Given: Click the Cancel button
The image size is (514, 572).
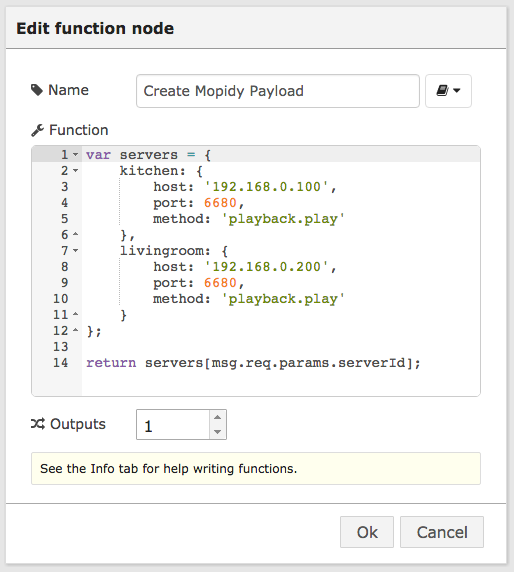Looking at the screenshot, I should pos(442,532).
